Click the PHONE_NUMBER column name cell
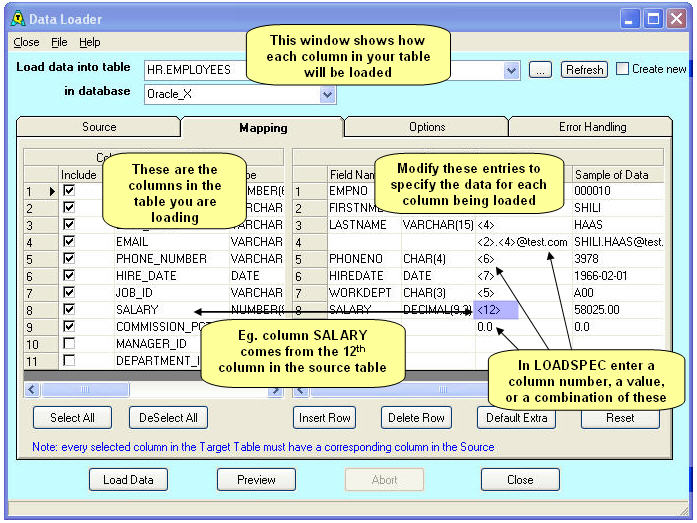Screen dimensions: 697x523 pyautogui.click(x=172, y=259)
